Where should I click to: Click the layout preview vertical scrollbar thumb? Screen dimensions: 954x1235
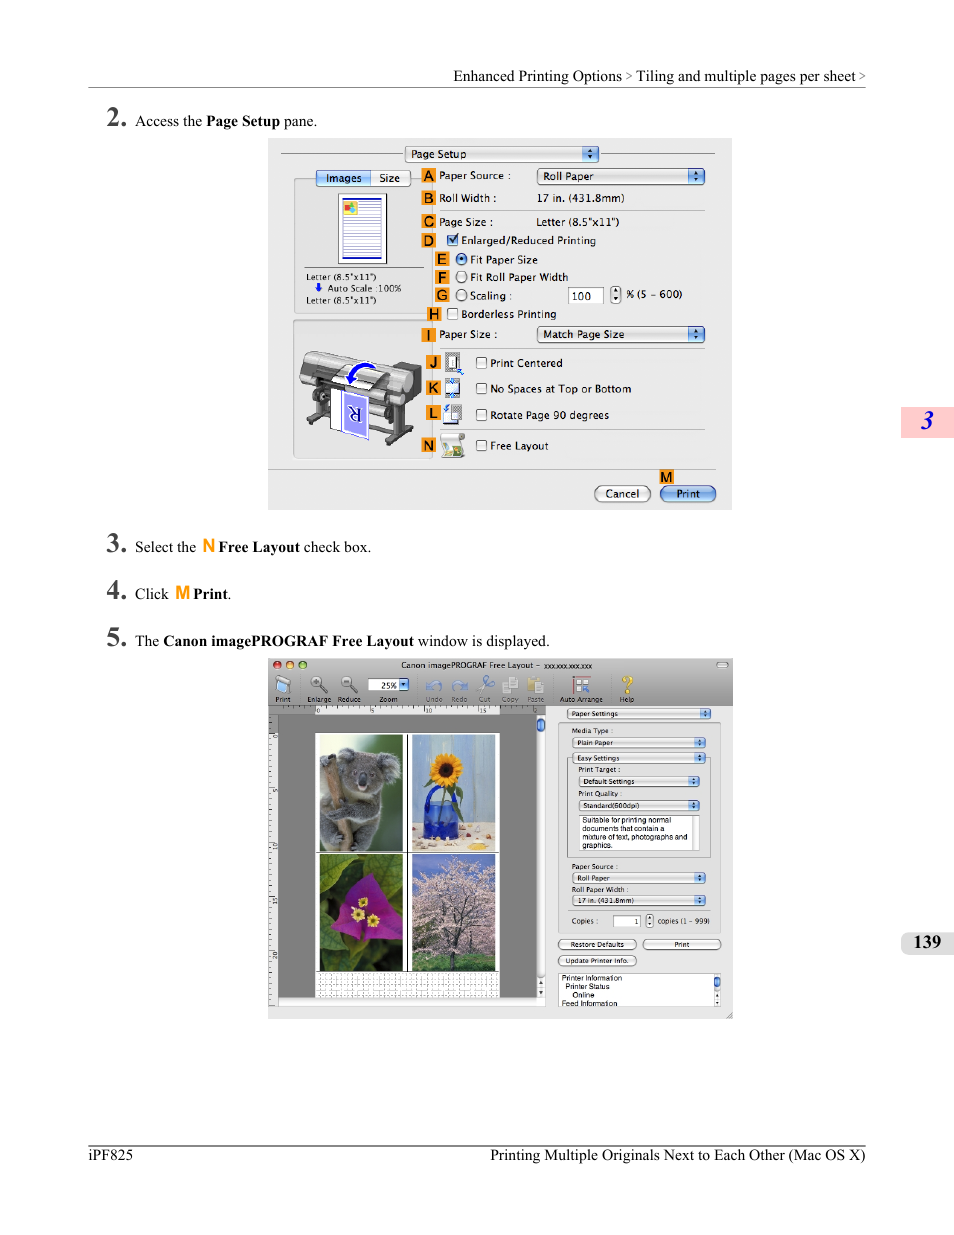[x=541, y=726]
